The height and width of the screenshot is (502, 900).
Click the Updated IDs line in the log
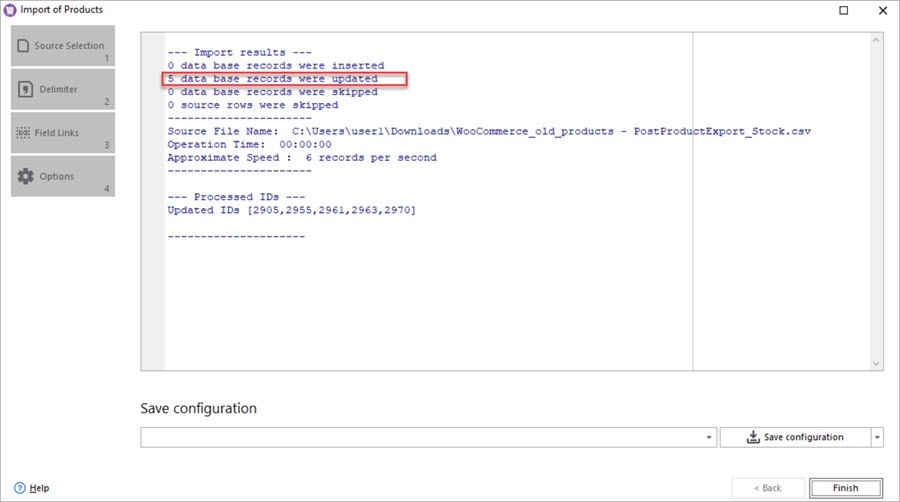(x=291, y=210)
